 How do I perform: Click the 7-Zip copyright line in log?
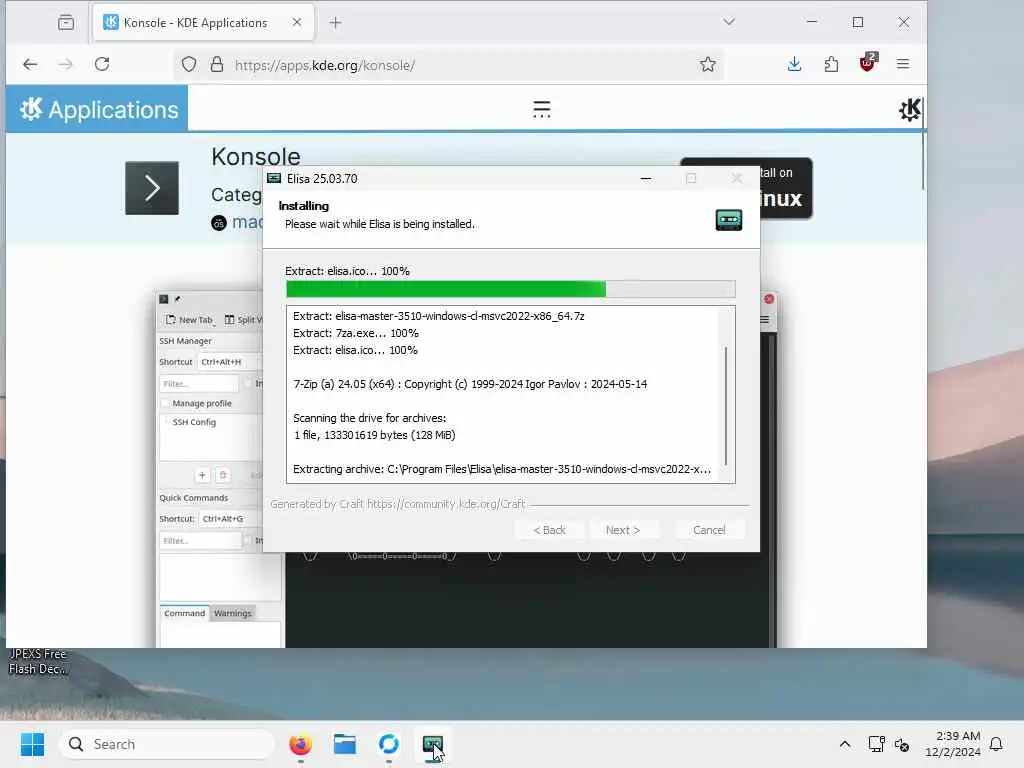(470, 384)
